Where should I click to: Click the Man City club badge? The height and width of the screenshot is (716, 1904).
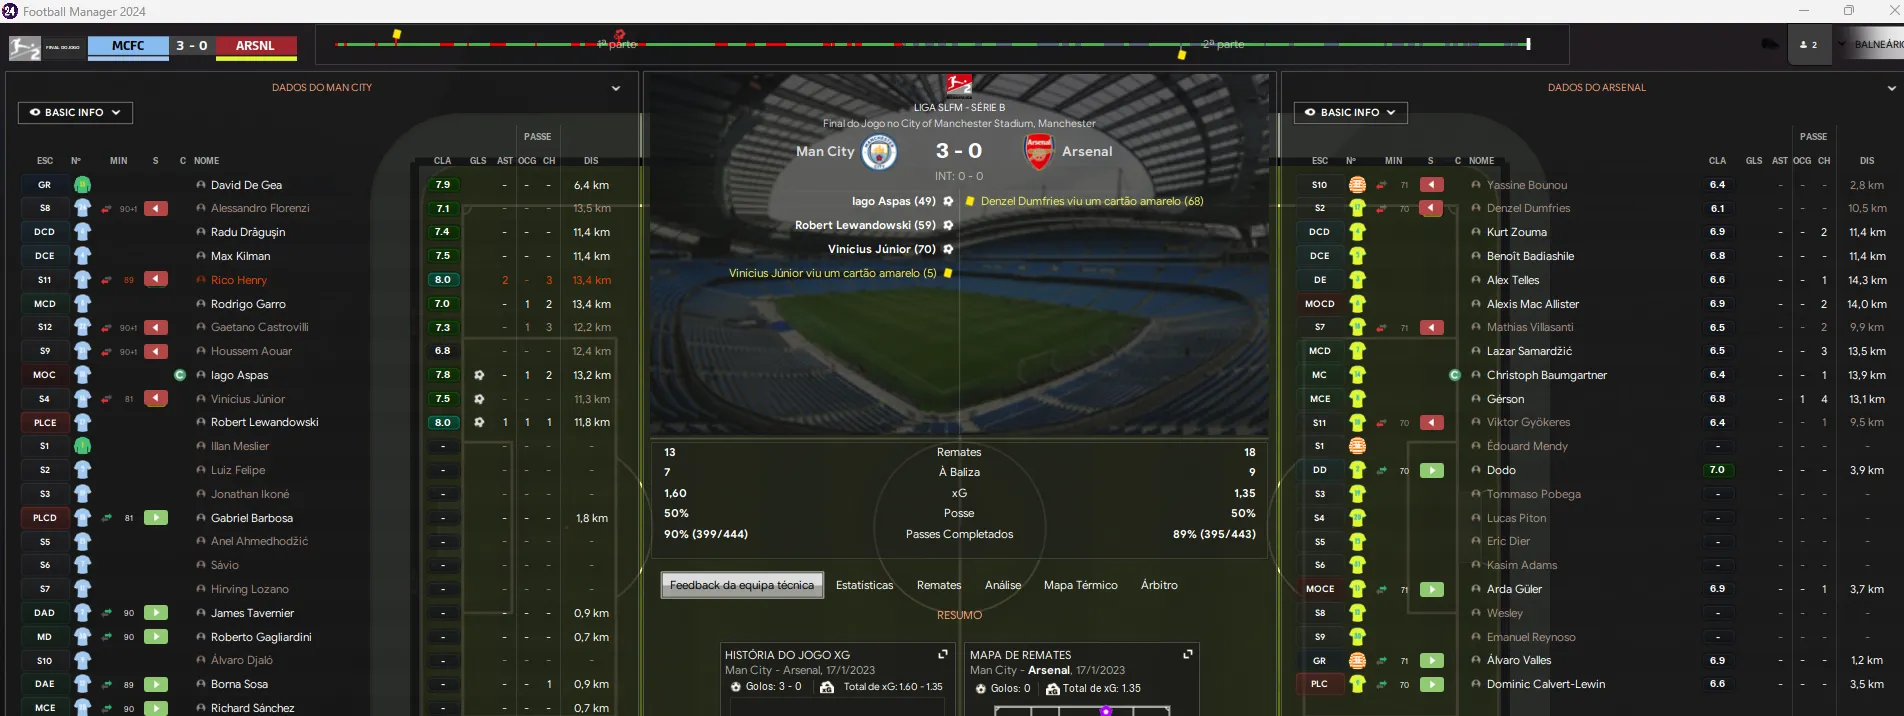tap(879, 152)
